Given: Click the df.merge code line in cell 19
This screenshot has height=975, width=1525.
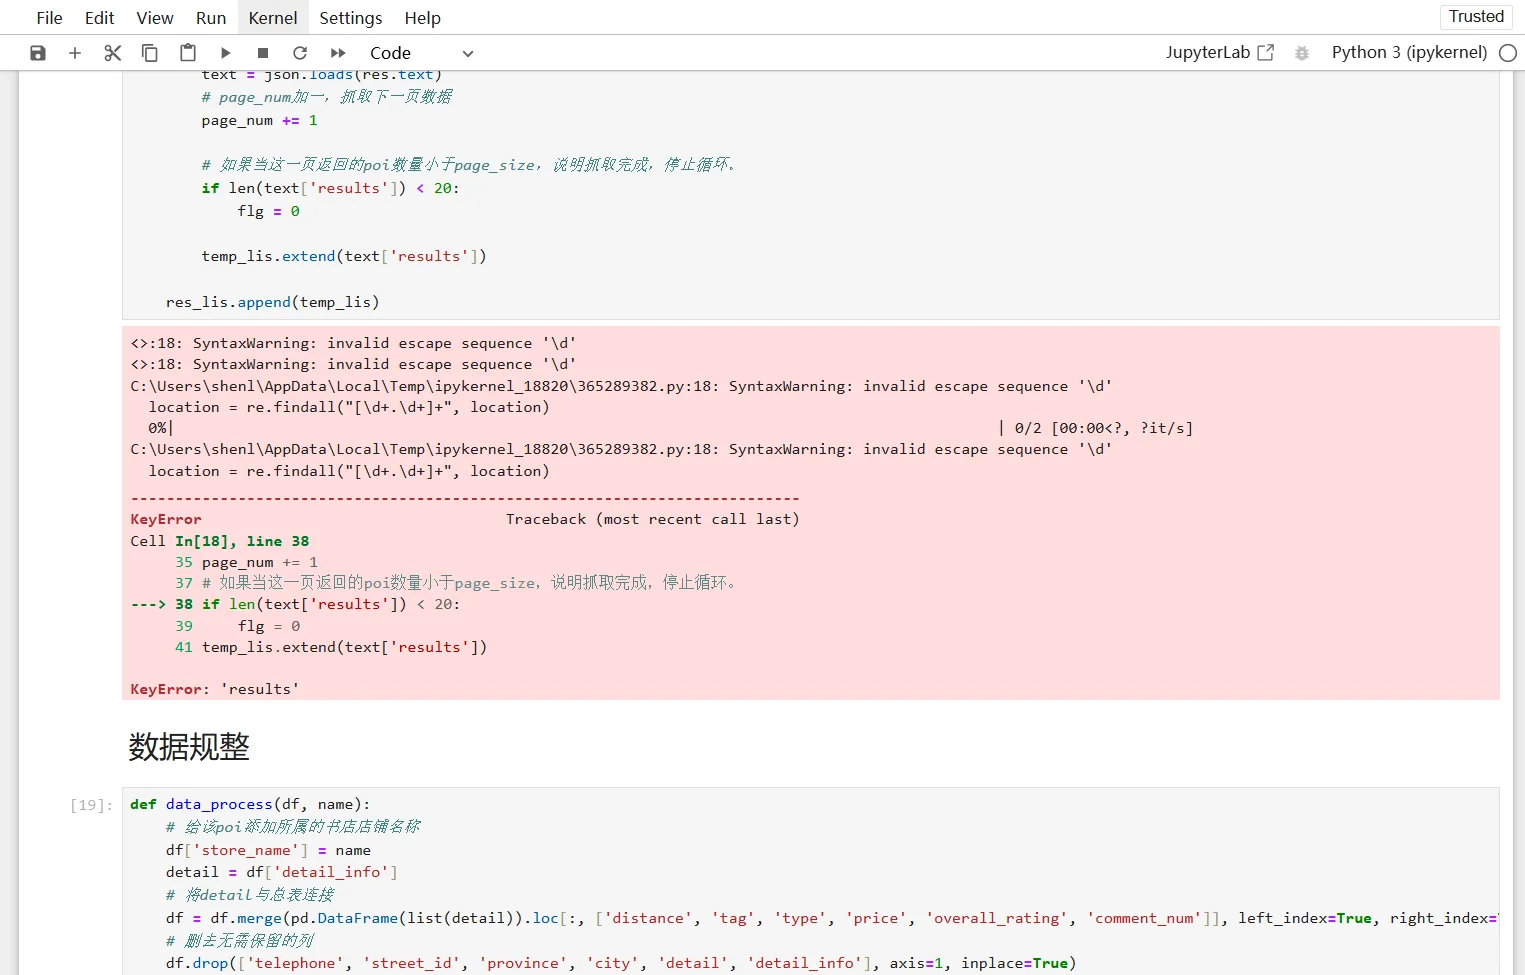Looking at the screenshot, I should pos(832,918).
